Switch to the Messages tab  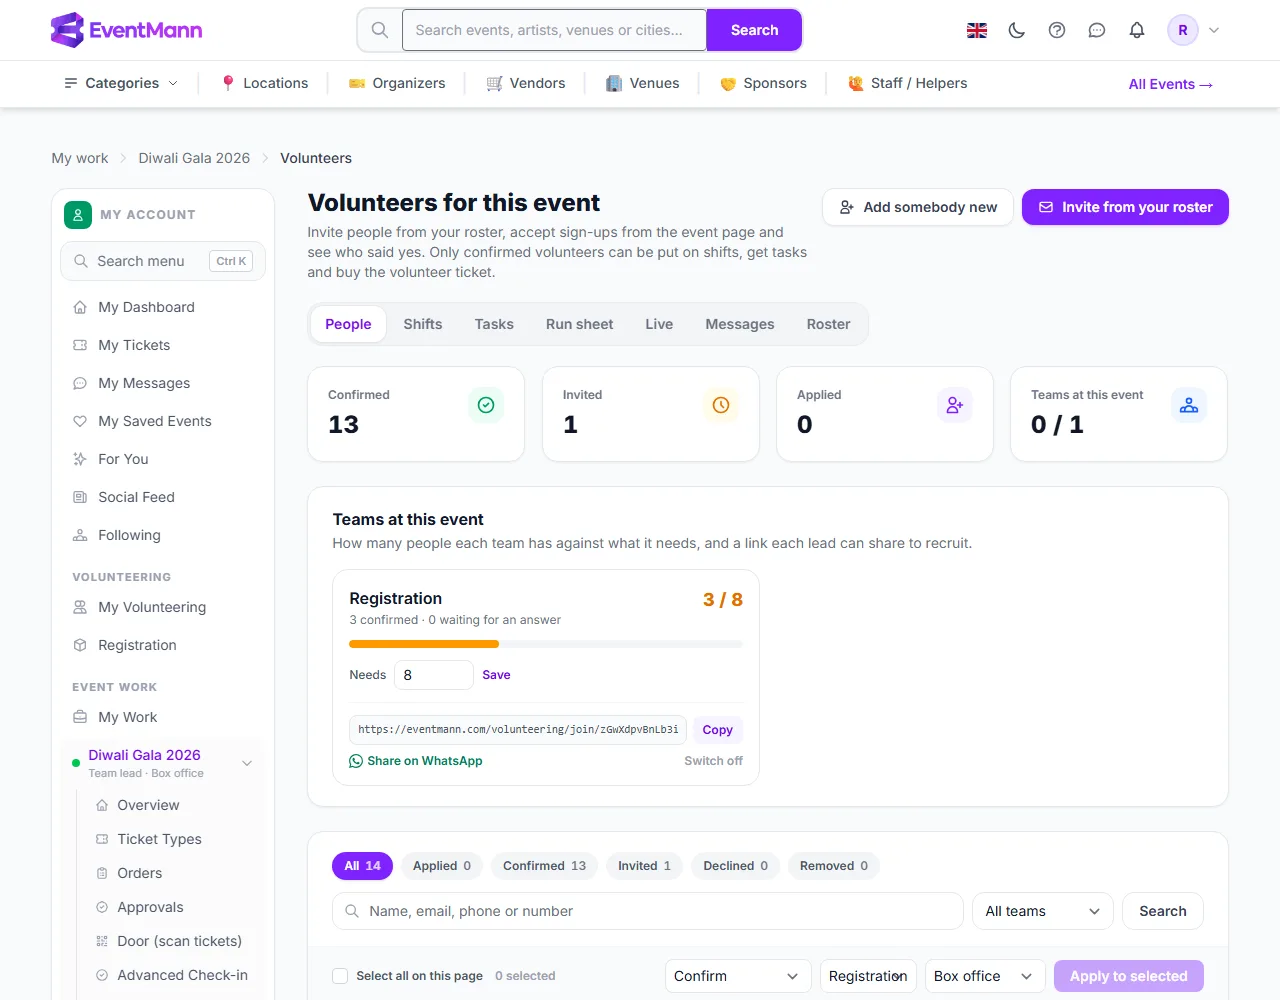click(x=740, y=324)
